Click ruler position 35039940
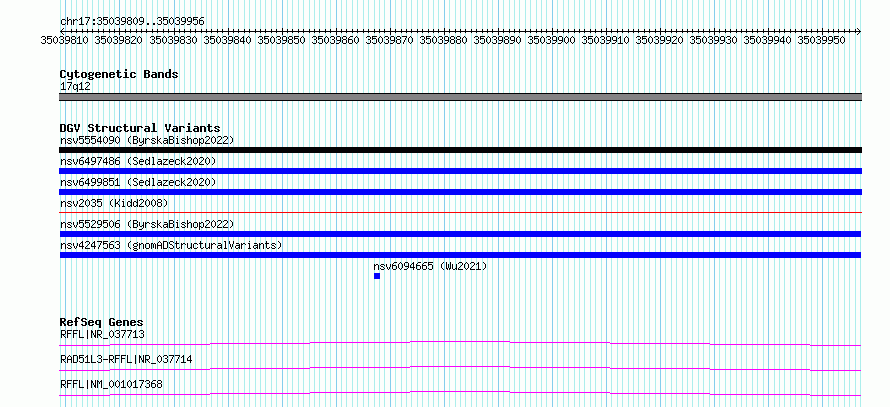Screen dimensions: 890x407 (768, 40)
